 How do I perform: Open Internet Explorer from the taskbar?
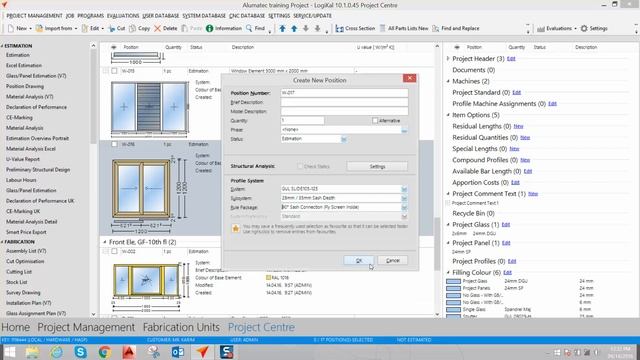coord(56,352)
